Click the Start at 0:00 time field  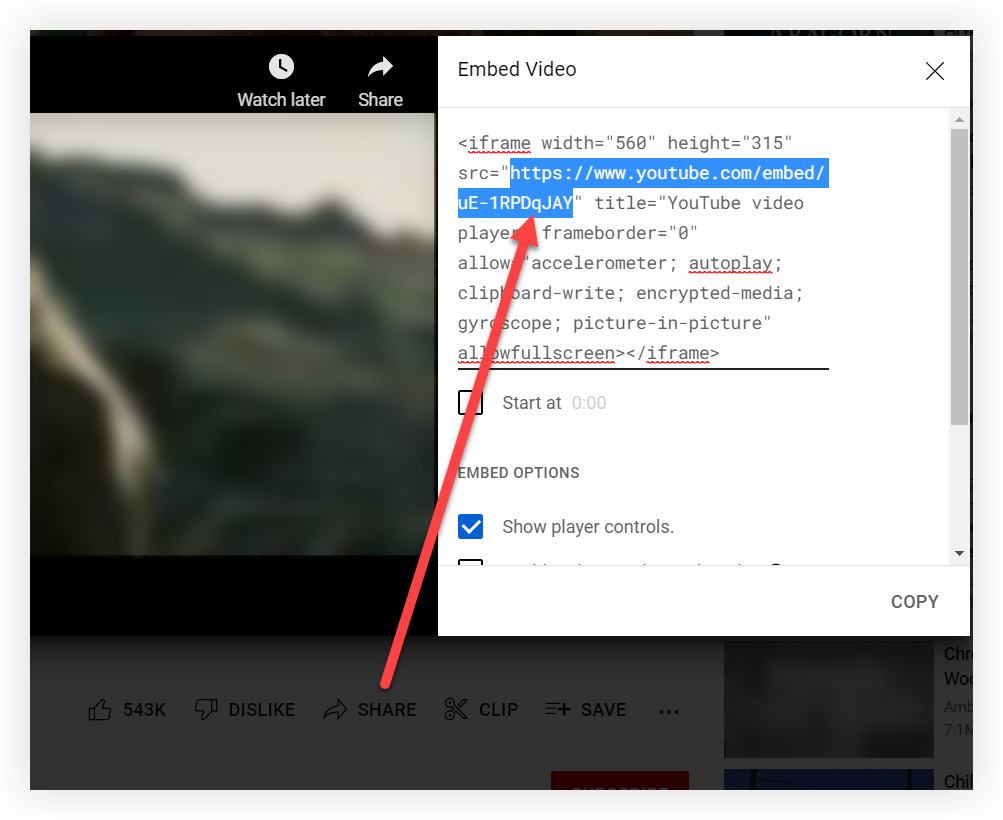[589, 403]
